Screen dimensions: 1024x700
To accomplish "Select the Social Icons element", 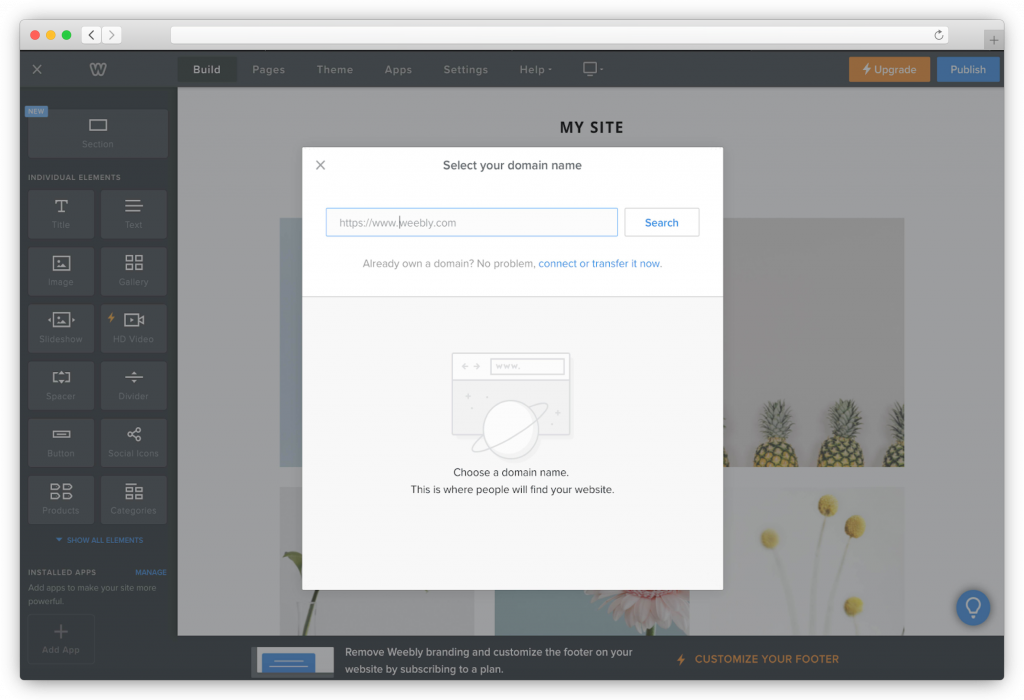I will click(134, 443).
